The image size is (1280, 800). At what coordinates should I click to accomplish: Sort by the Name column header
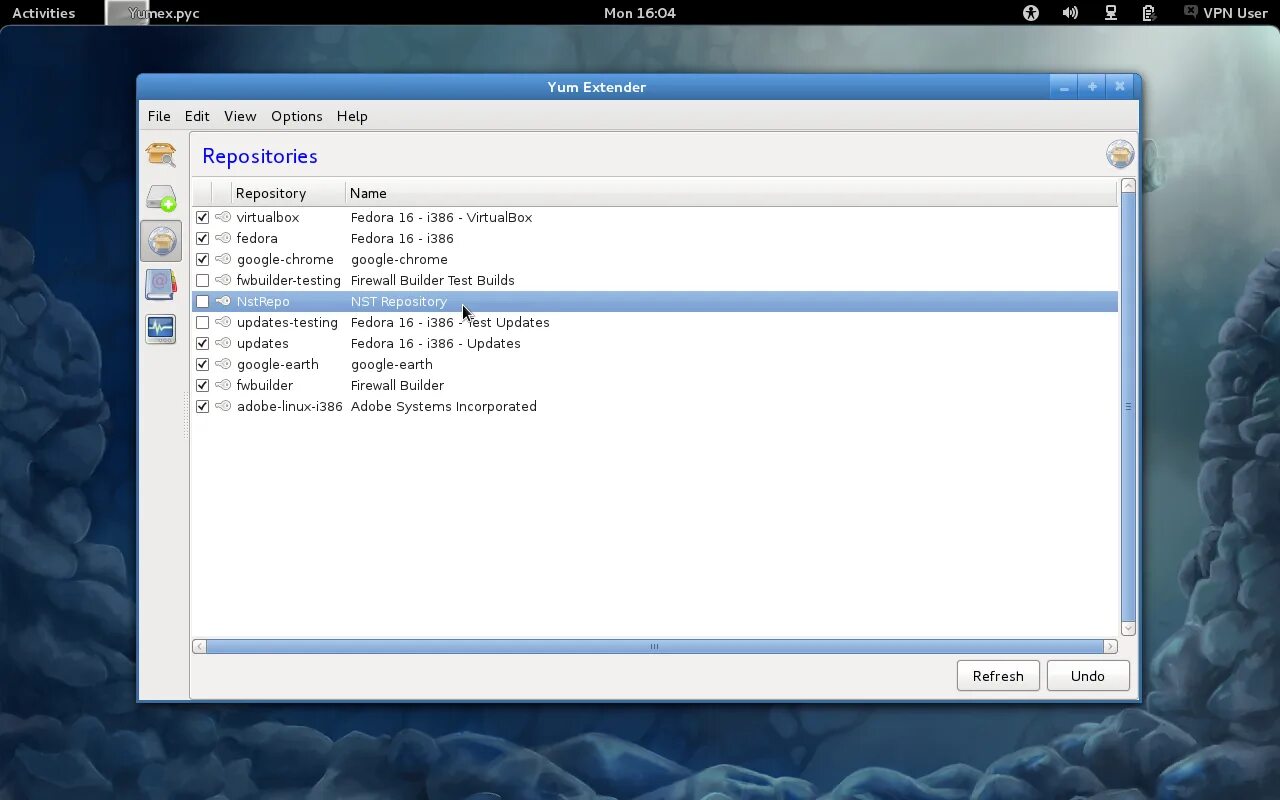point(731,193)
